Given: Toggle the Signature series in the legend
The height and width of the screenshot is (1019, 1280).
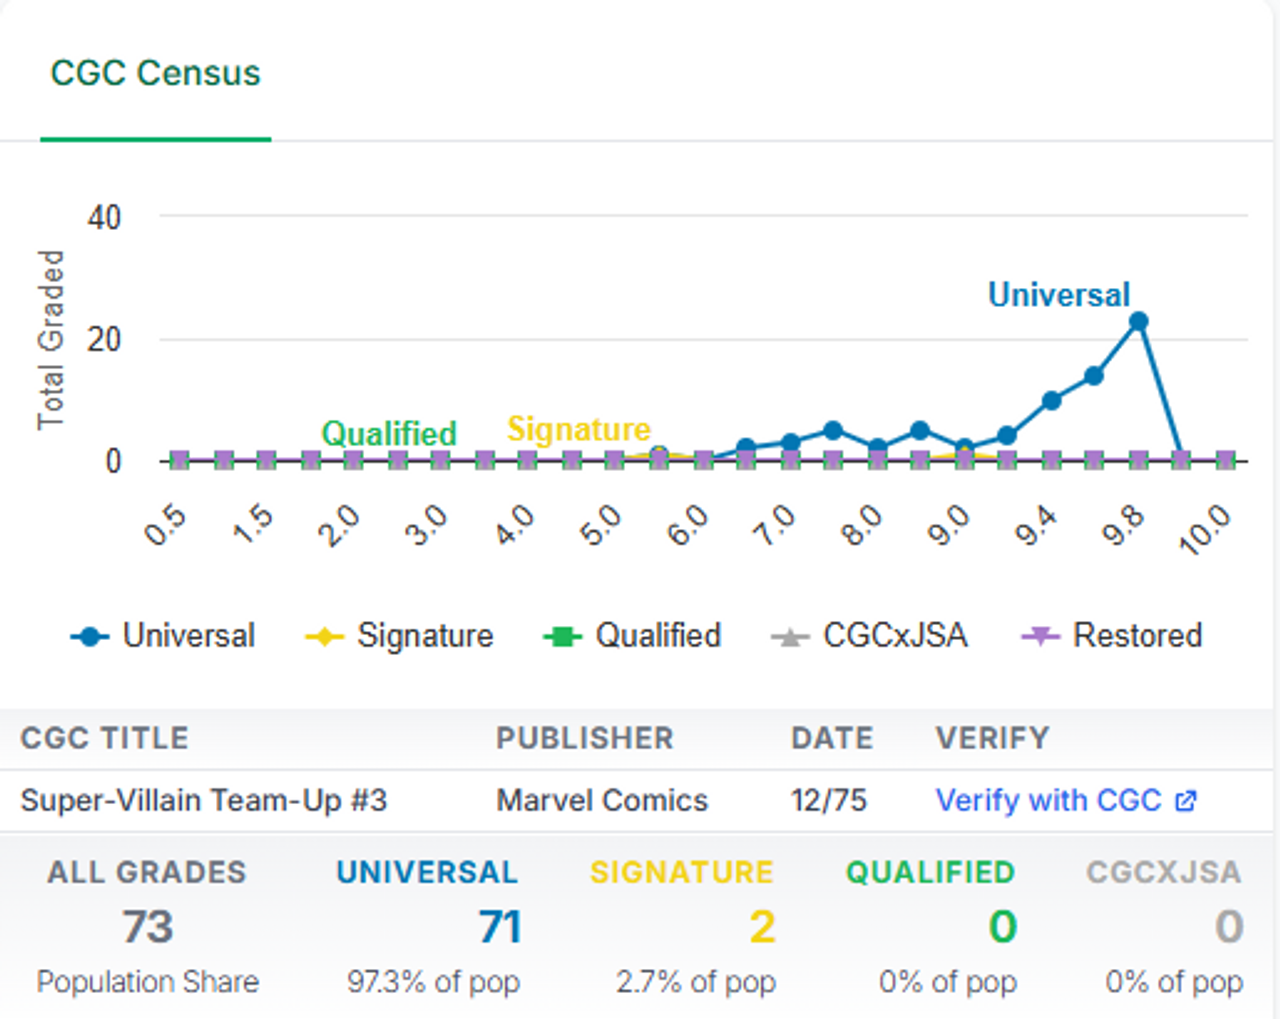Looking at the screenshot, I should point(399,636).
